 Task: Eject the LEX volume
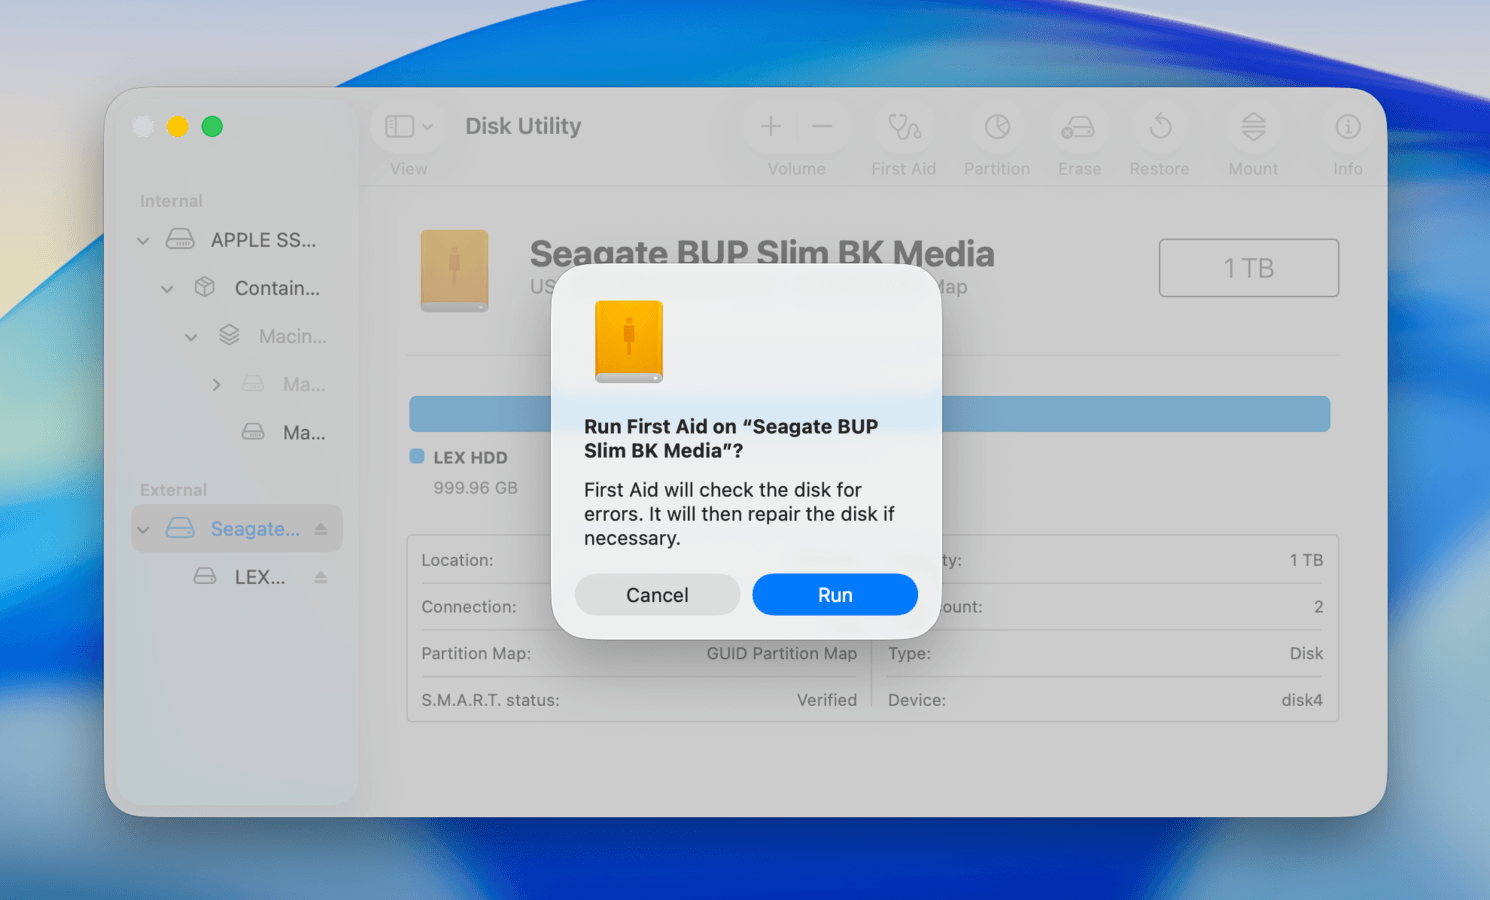coord(321,577)
